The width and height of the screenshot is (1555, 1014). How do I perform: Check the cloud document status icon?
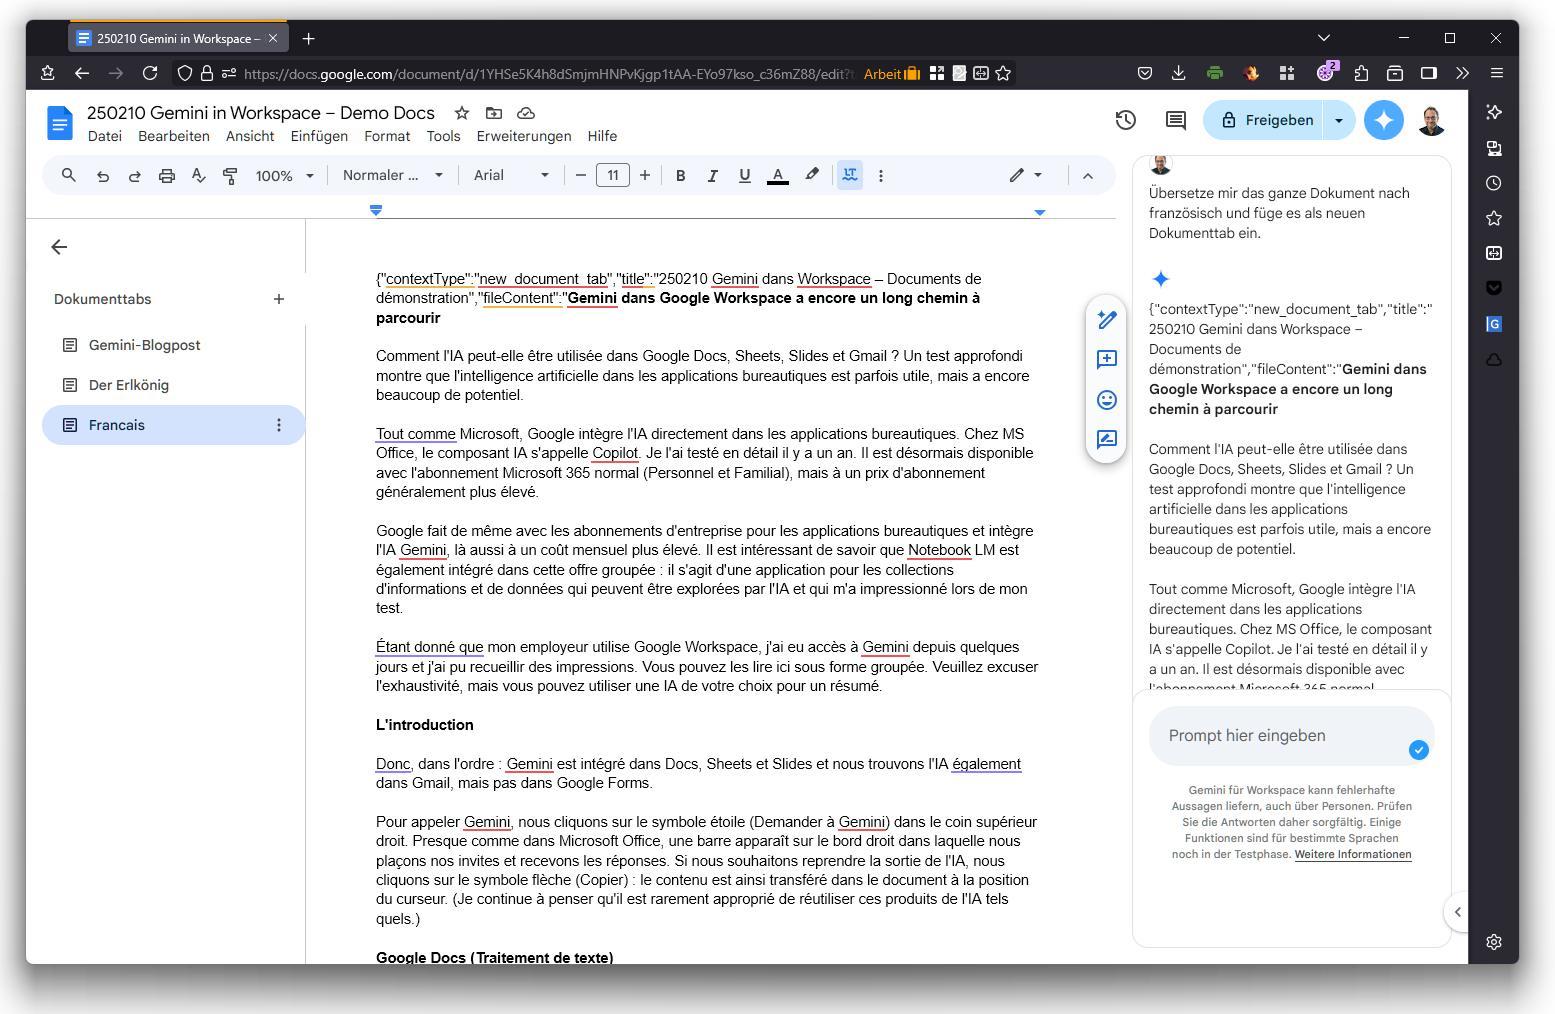point(526,113)
